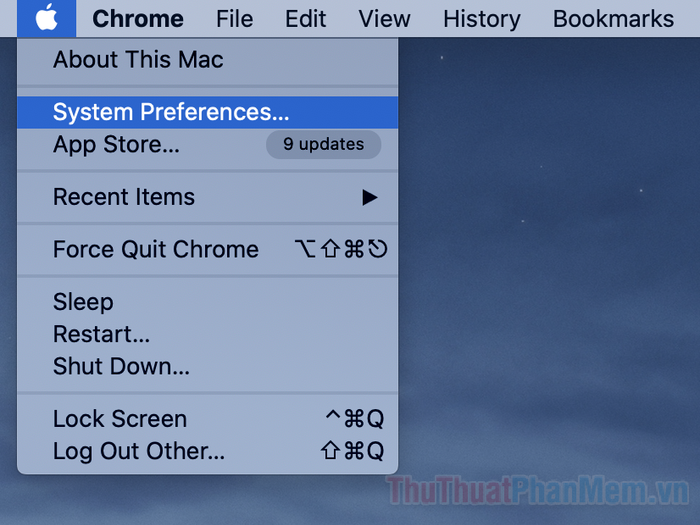The image size is (700, 525).
Task: Open the Edit menu
Action: pos(305,19)
